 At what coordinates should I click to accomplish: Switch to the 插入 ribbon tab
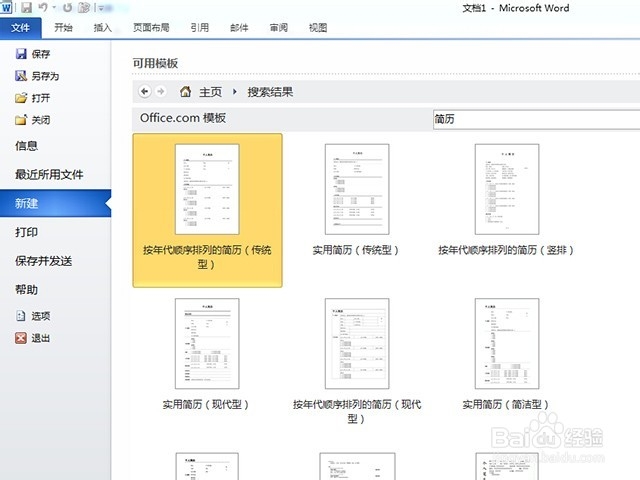tap(102, 27)
